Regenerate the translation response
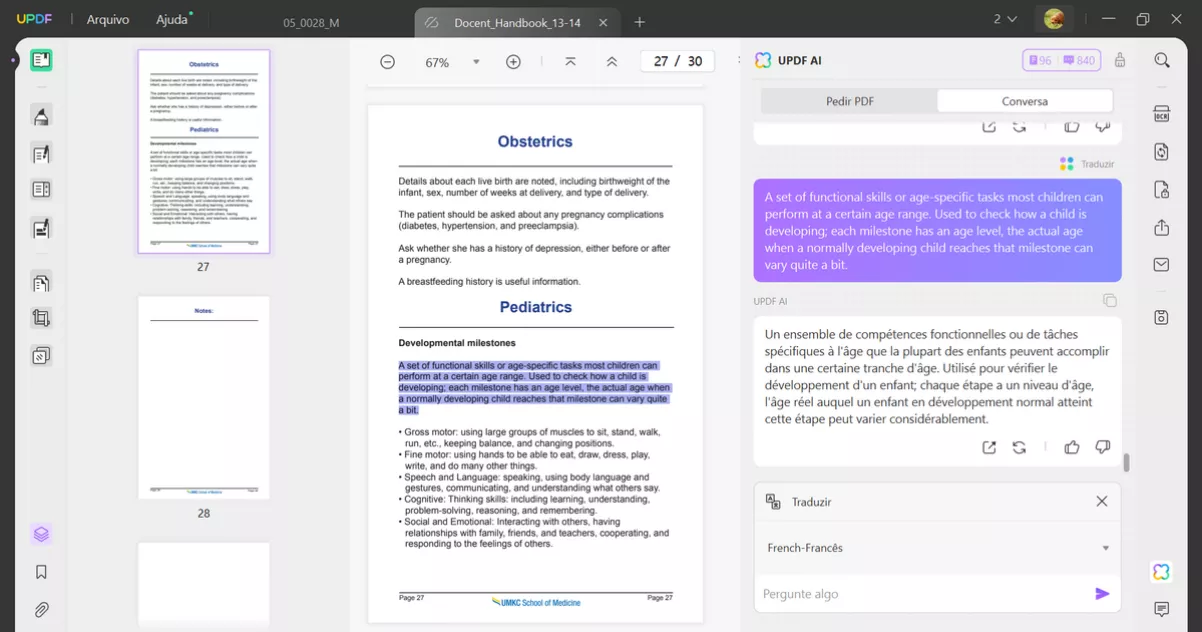This screenshot has height=632, width=1202. pyautogui.click(x=1019, y=447)
